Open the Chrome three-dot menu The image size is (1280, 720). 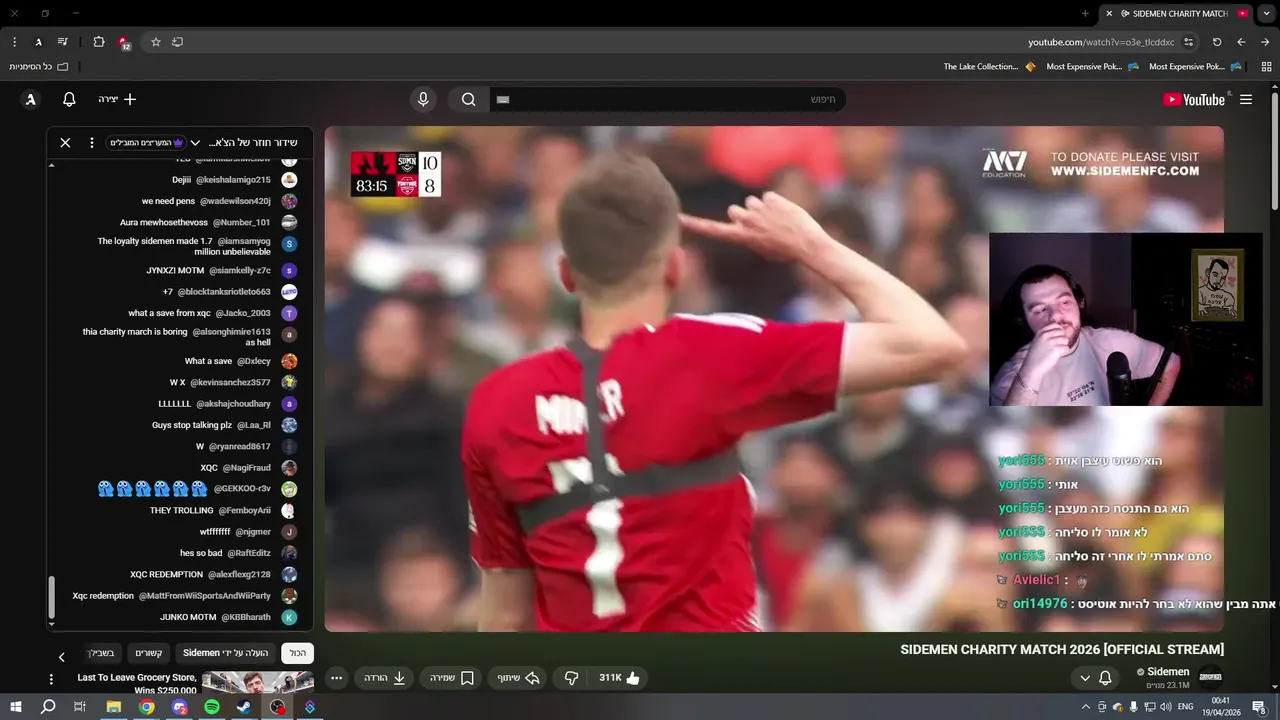[x=14, y=42]
